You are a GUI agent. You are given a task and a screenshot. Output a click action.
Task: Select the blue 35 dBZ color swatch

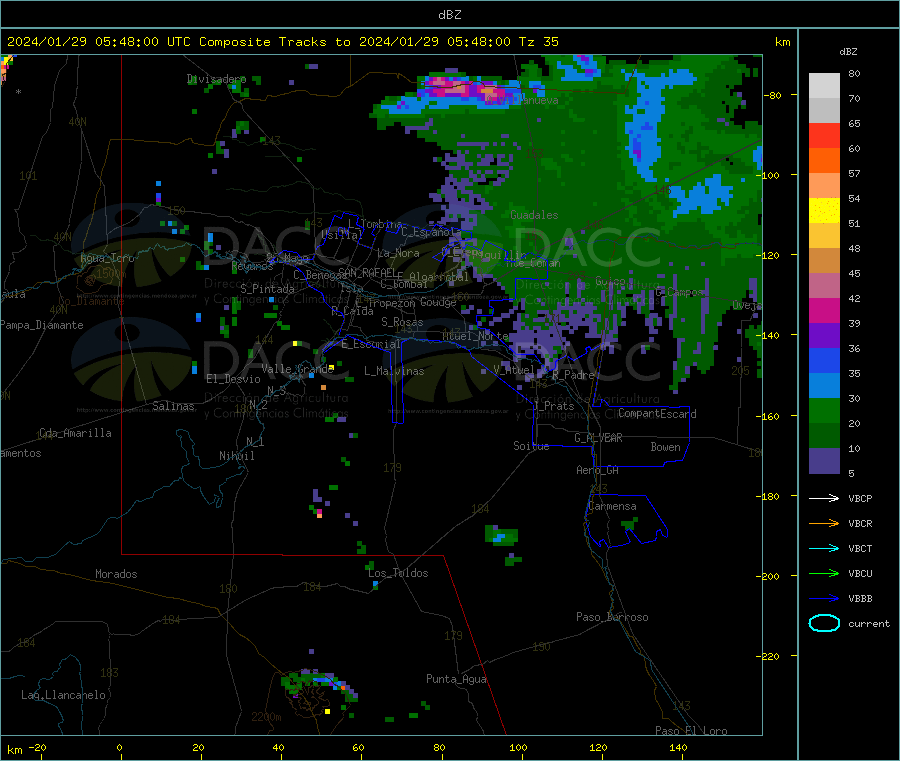824,360
